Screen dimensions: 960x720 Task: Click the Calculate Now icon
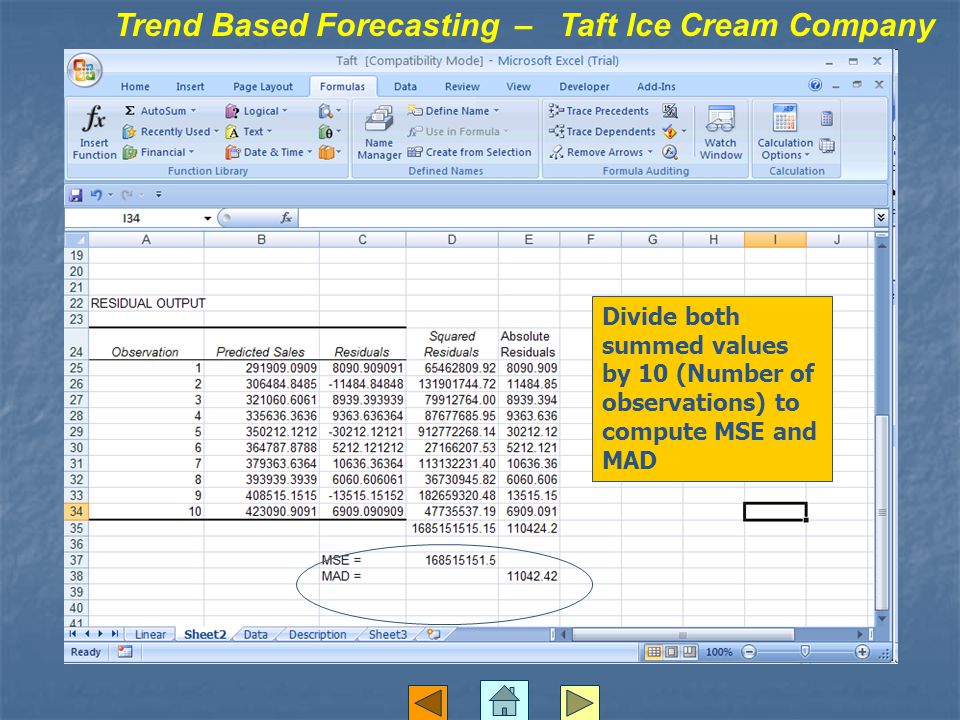[x=827, y=119]
